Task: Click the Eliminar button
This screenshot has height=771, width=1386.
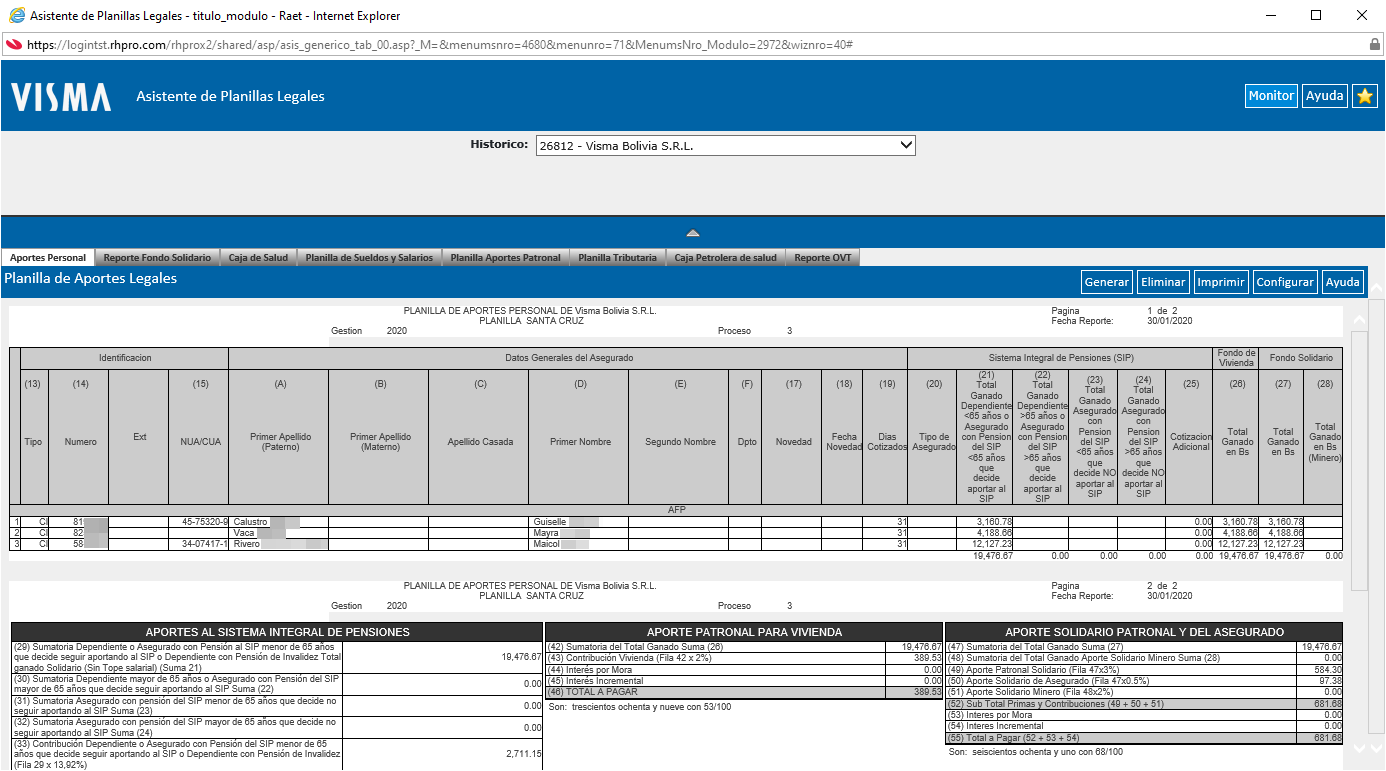Action: [1163, 282]
